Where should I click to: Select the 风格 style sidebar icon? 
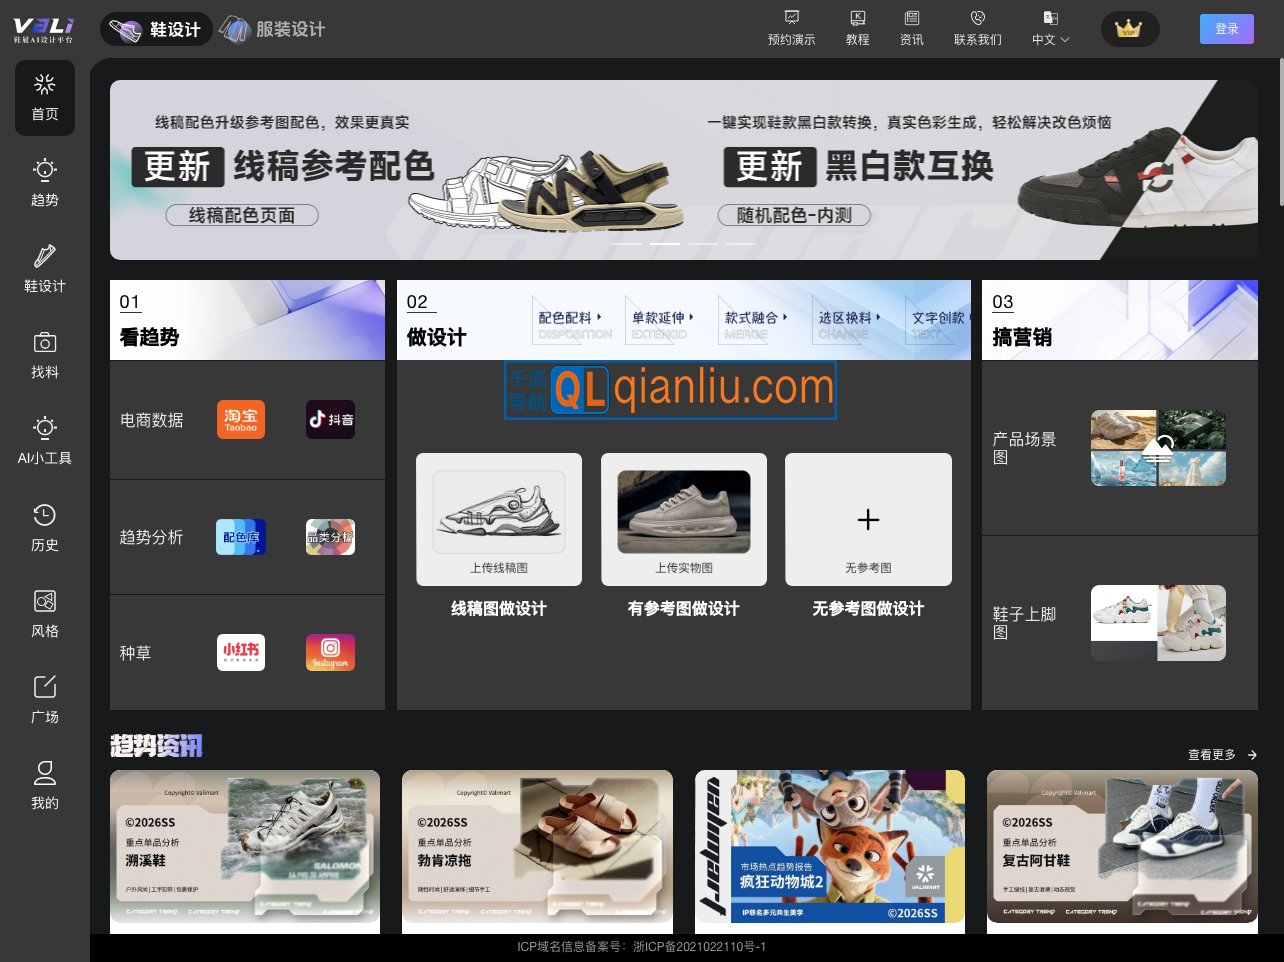coord(44,614)
